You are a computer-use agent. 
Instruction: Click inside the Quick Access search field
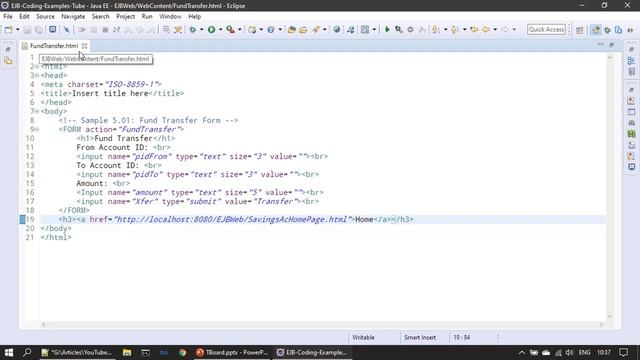click(546, 29)
